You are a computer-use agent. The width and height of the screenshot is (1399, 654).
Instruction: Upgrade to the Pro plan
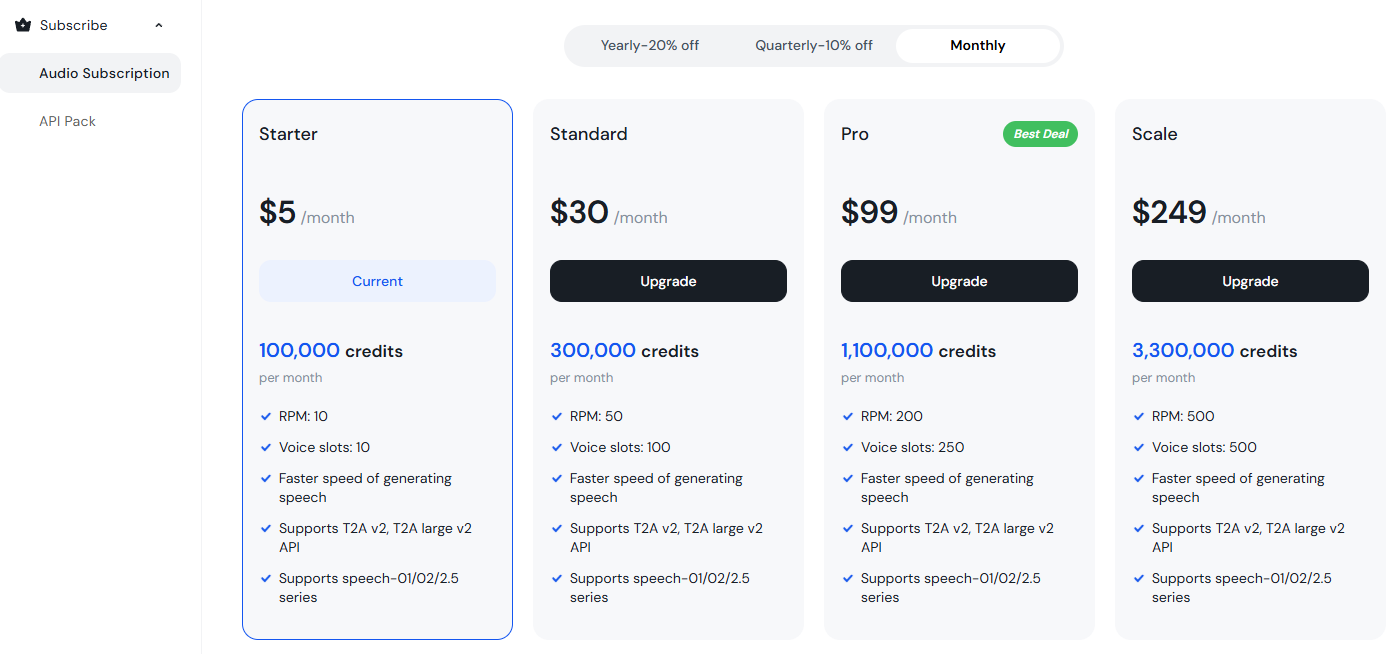coord(959,281)
